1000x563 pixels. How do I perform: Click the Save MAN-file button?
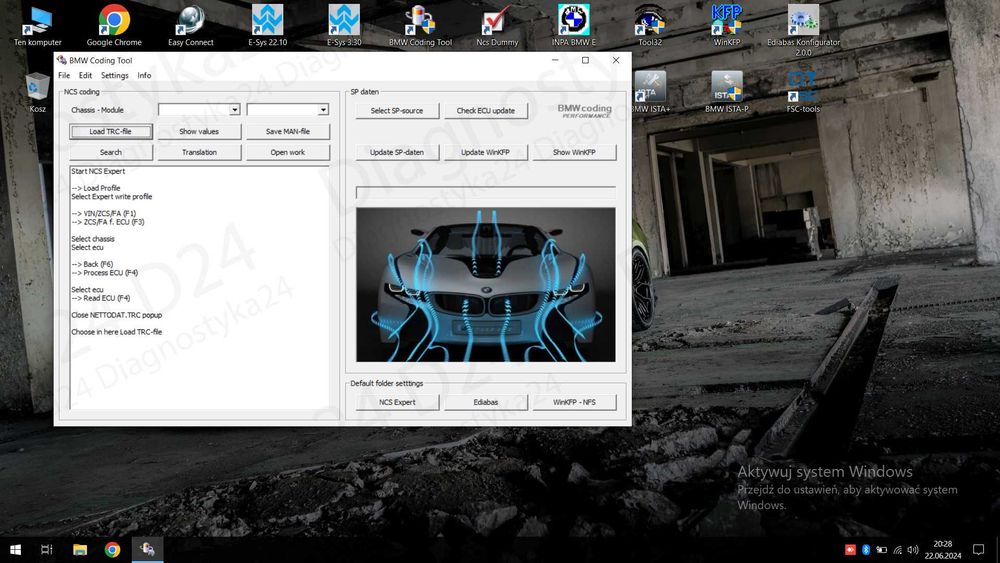coord(288,131)
